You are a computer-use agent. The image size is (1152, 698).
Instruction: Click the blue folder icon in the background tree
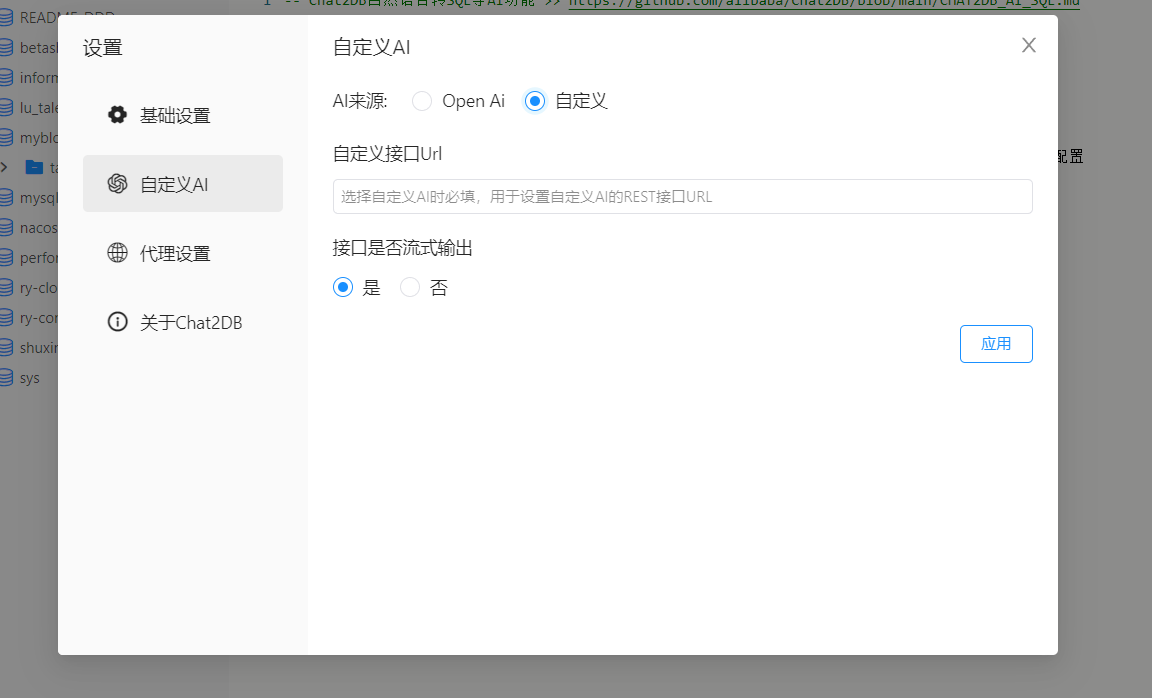pyautogui.click(x=34, y=167)
